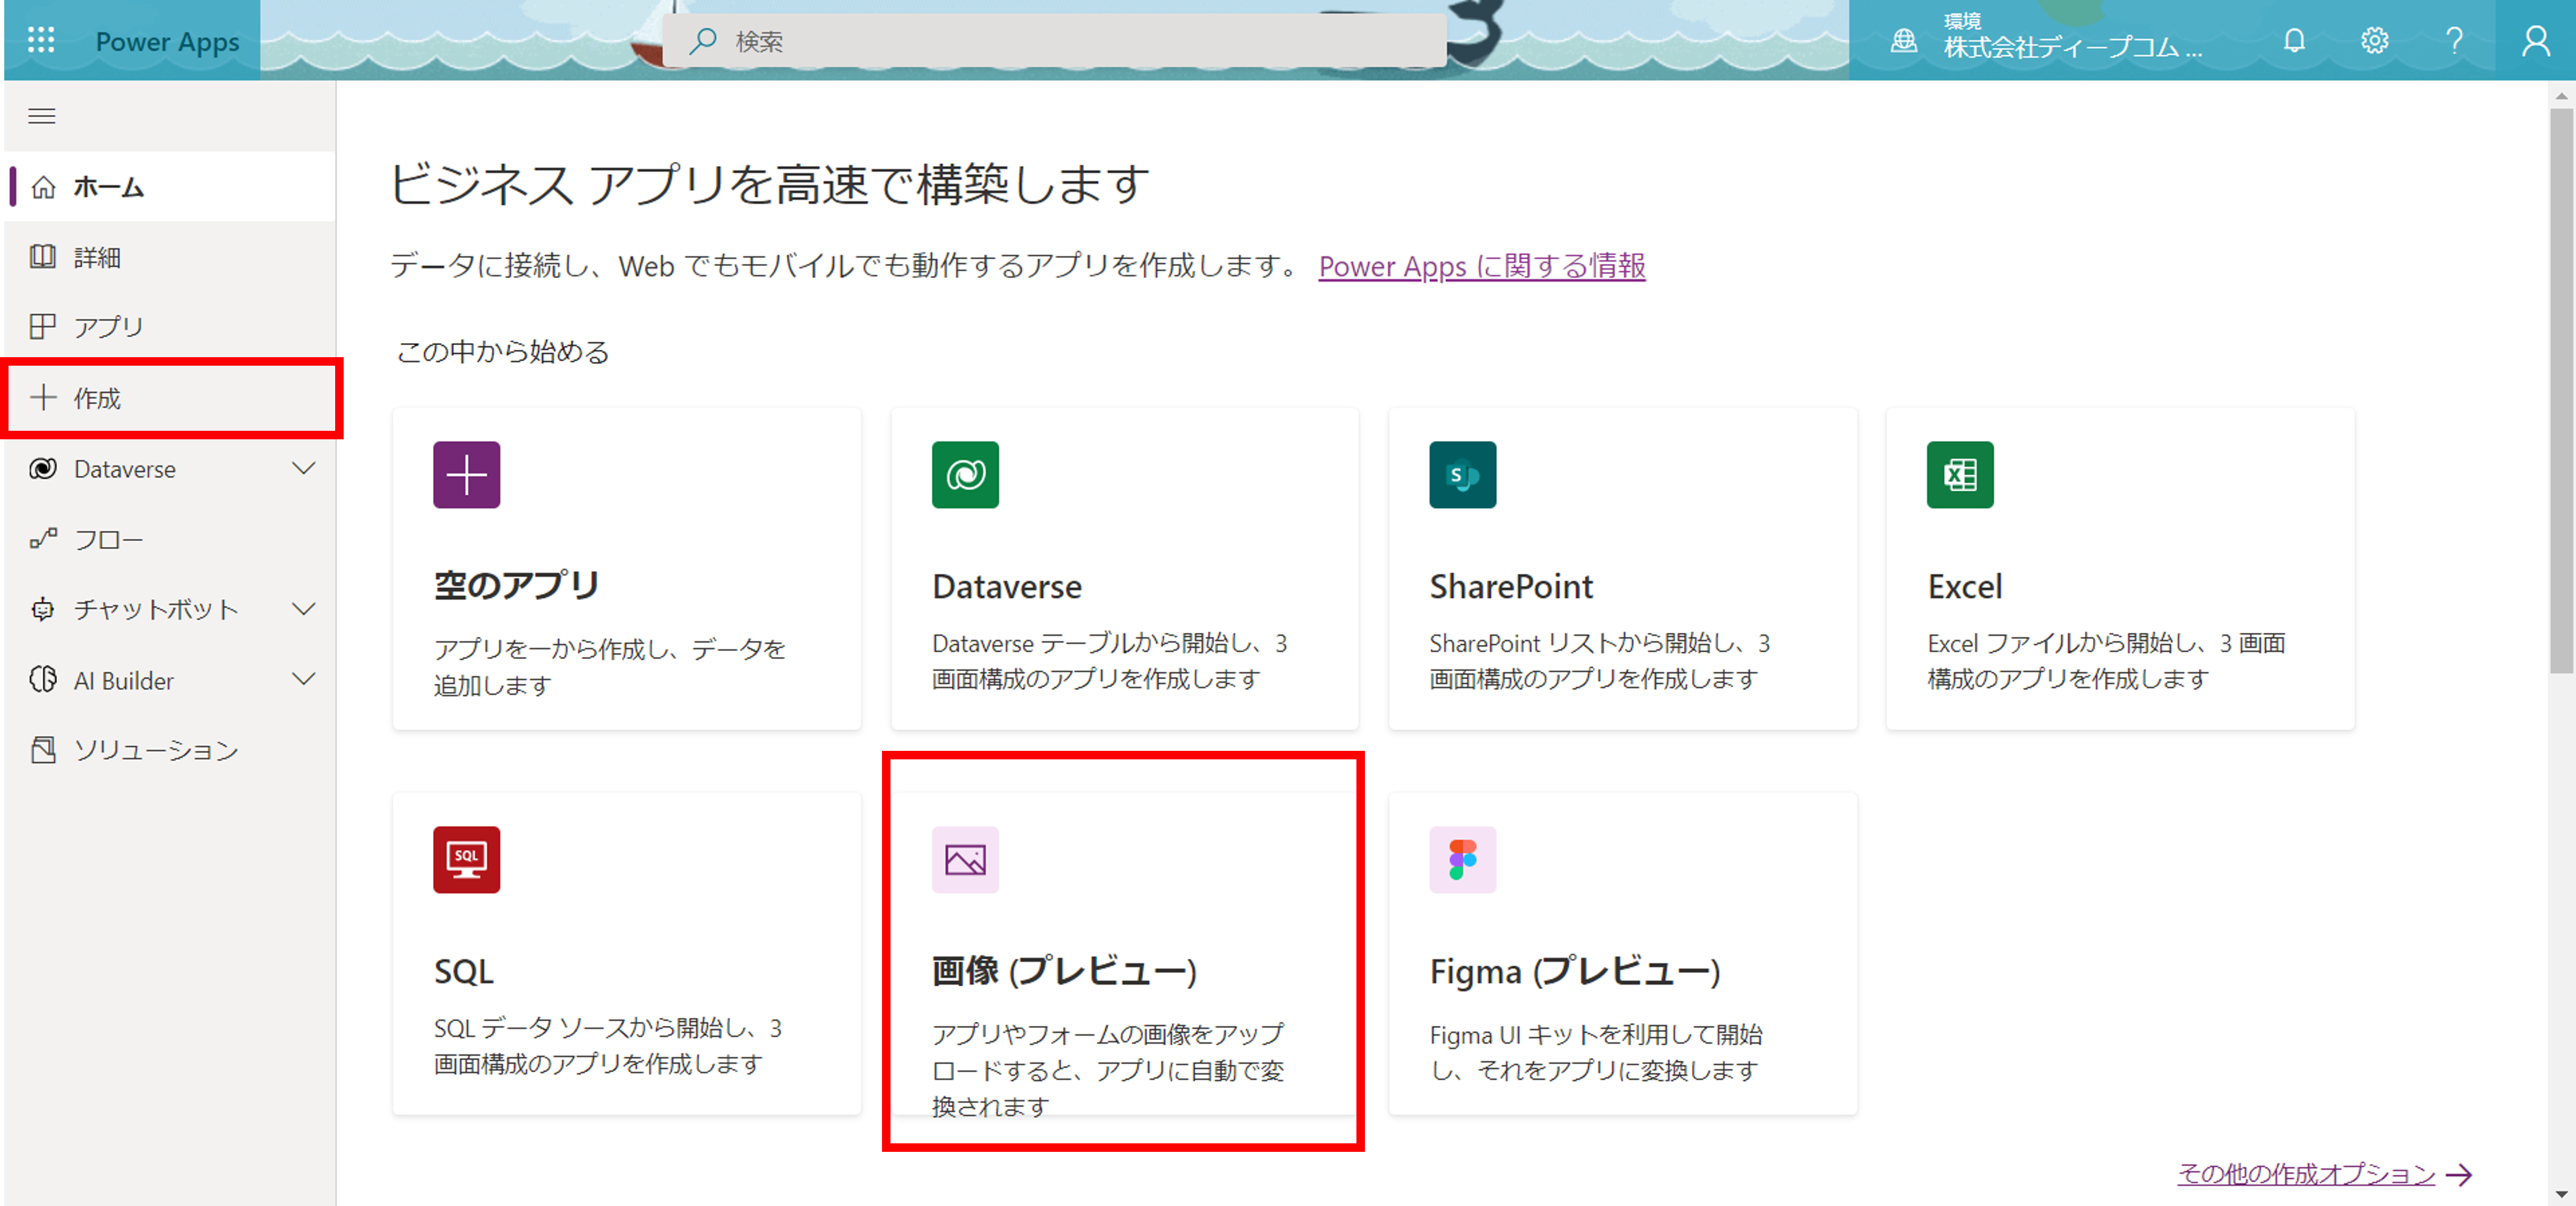Open the environment globe icon

(1904, 41)
